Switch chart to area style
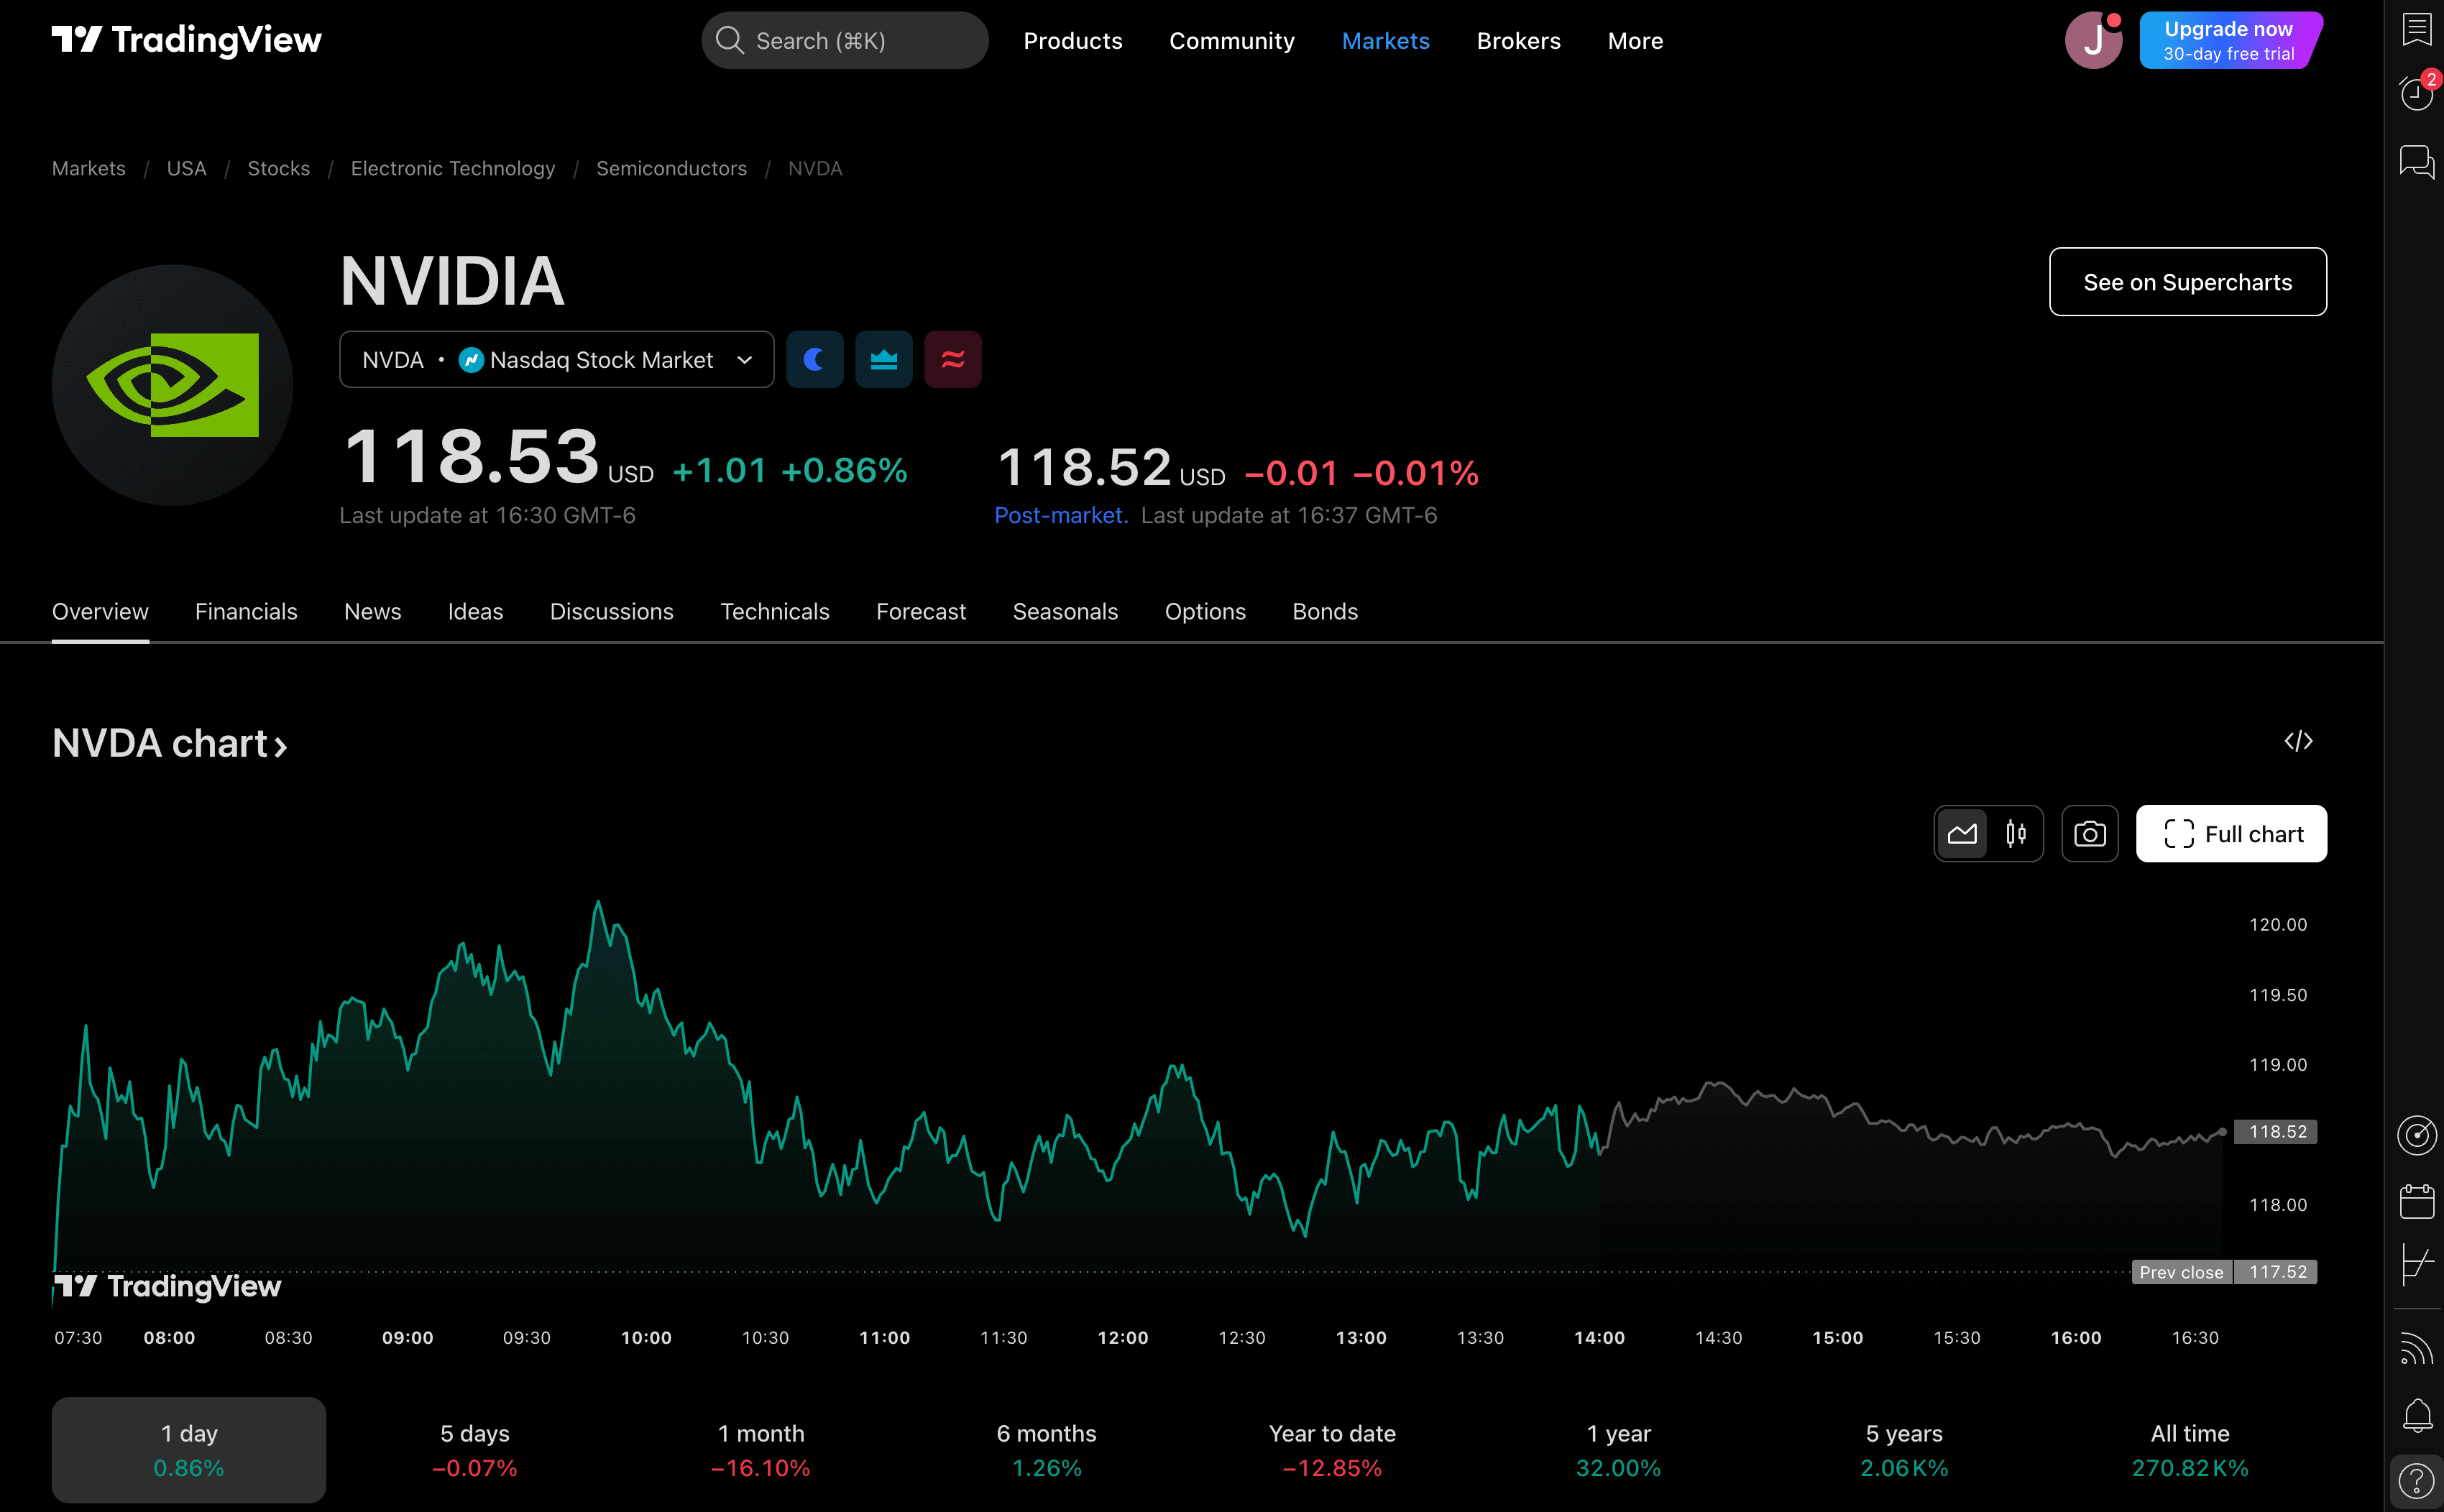 [1962, 834]
